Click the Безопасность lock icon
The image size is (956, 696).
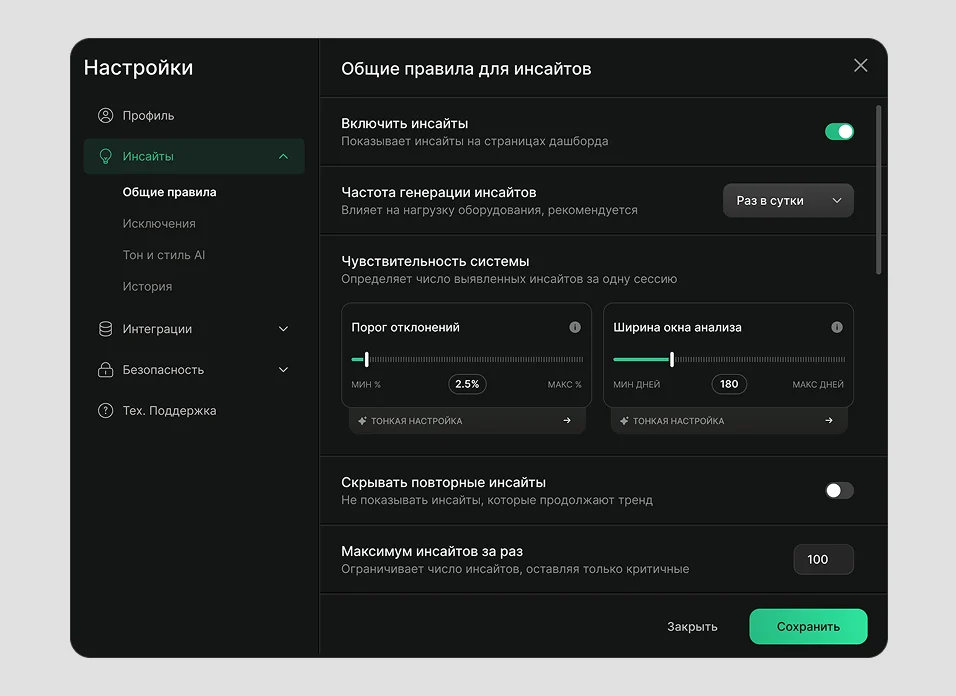tap(105, 370)
